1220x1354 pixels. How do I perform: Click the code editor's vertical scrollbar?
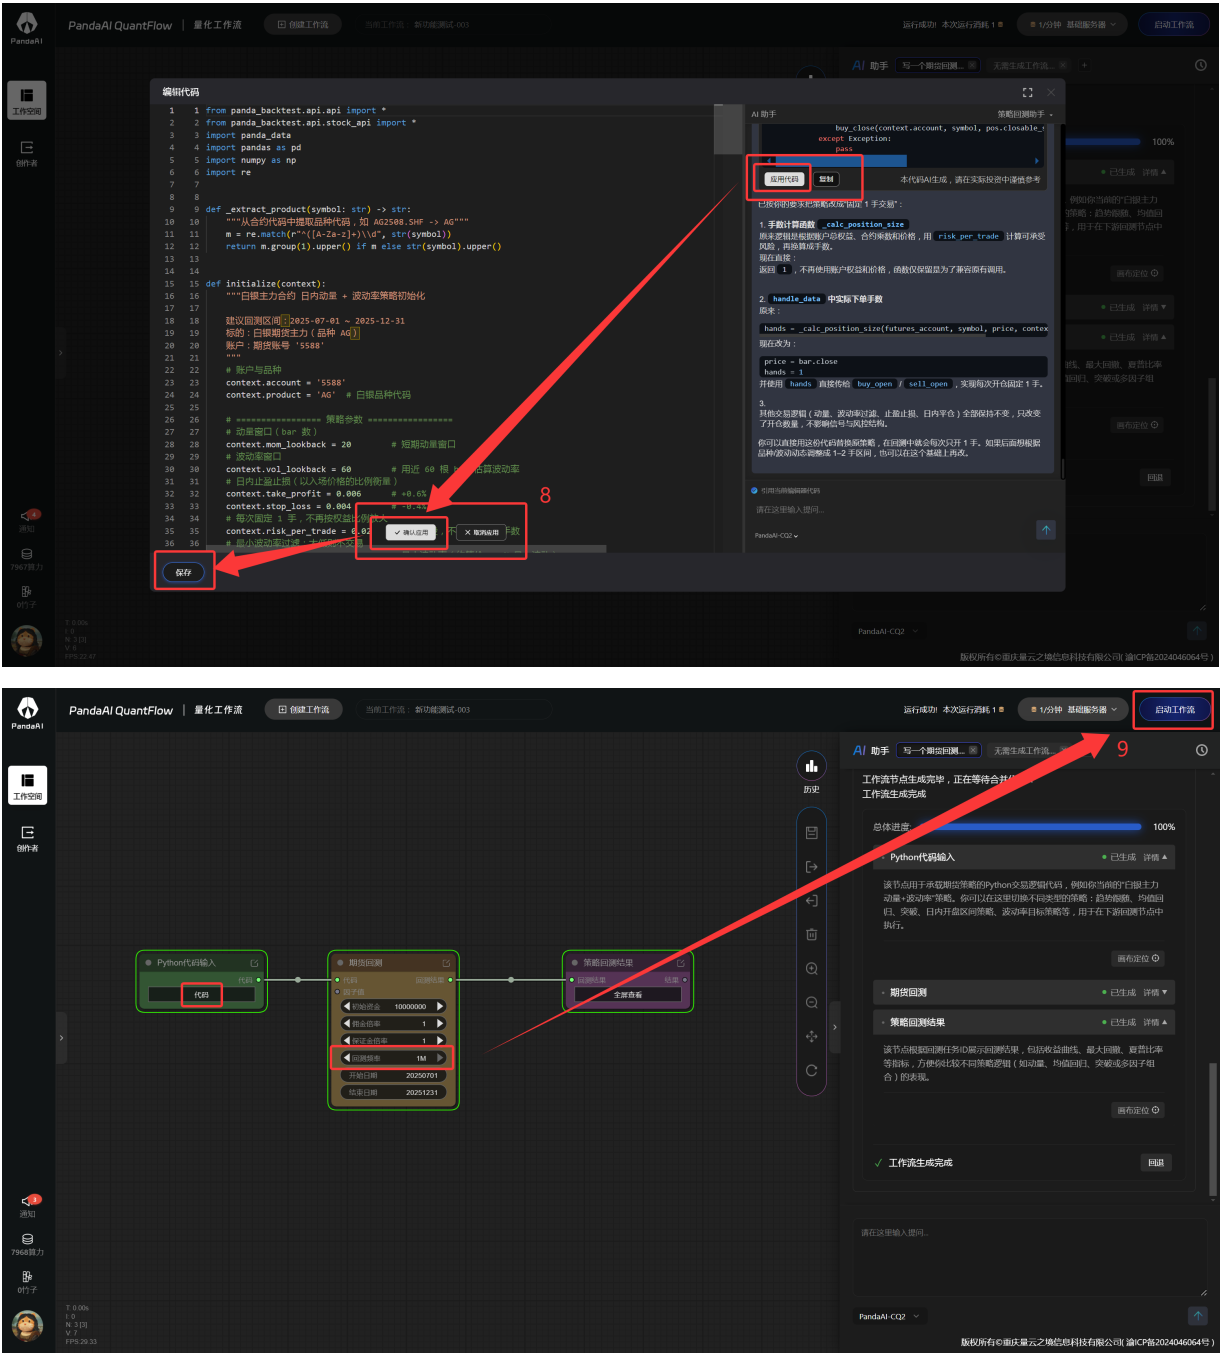(728, 130)
